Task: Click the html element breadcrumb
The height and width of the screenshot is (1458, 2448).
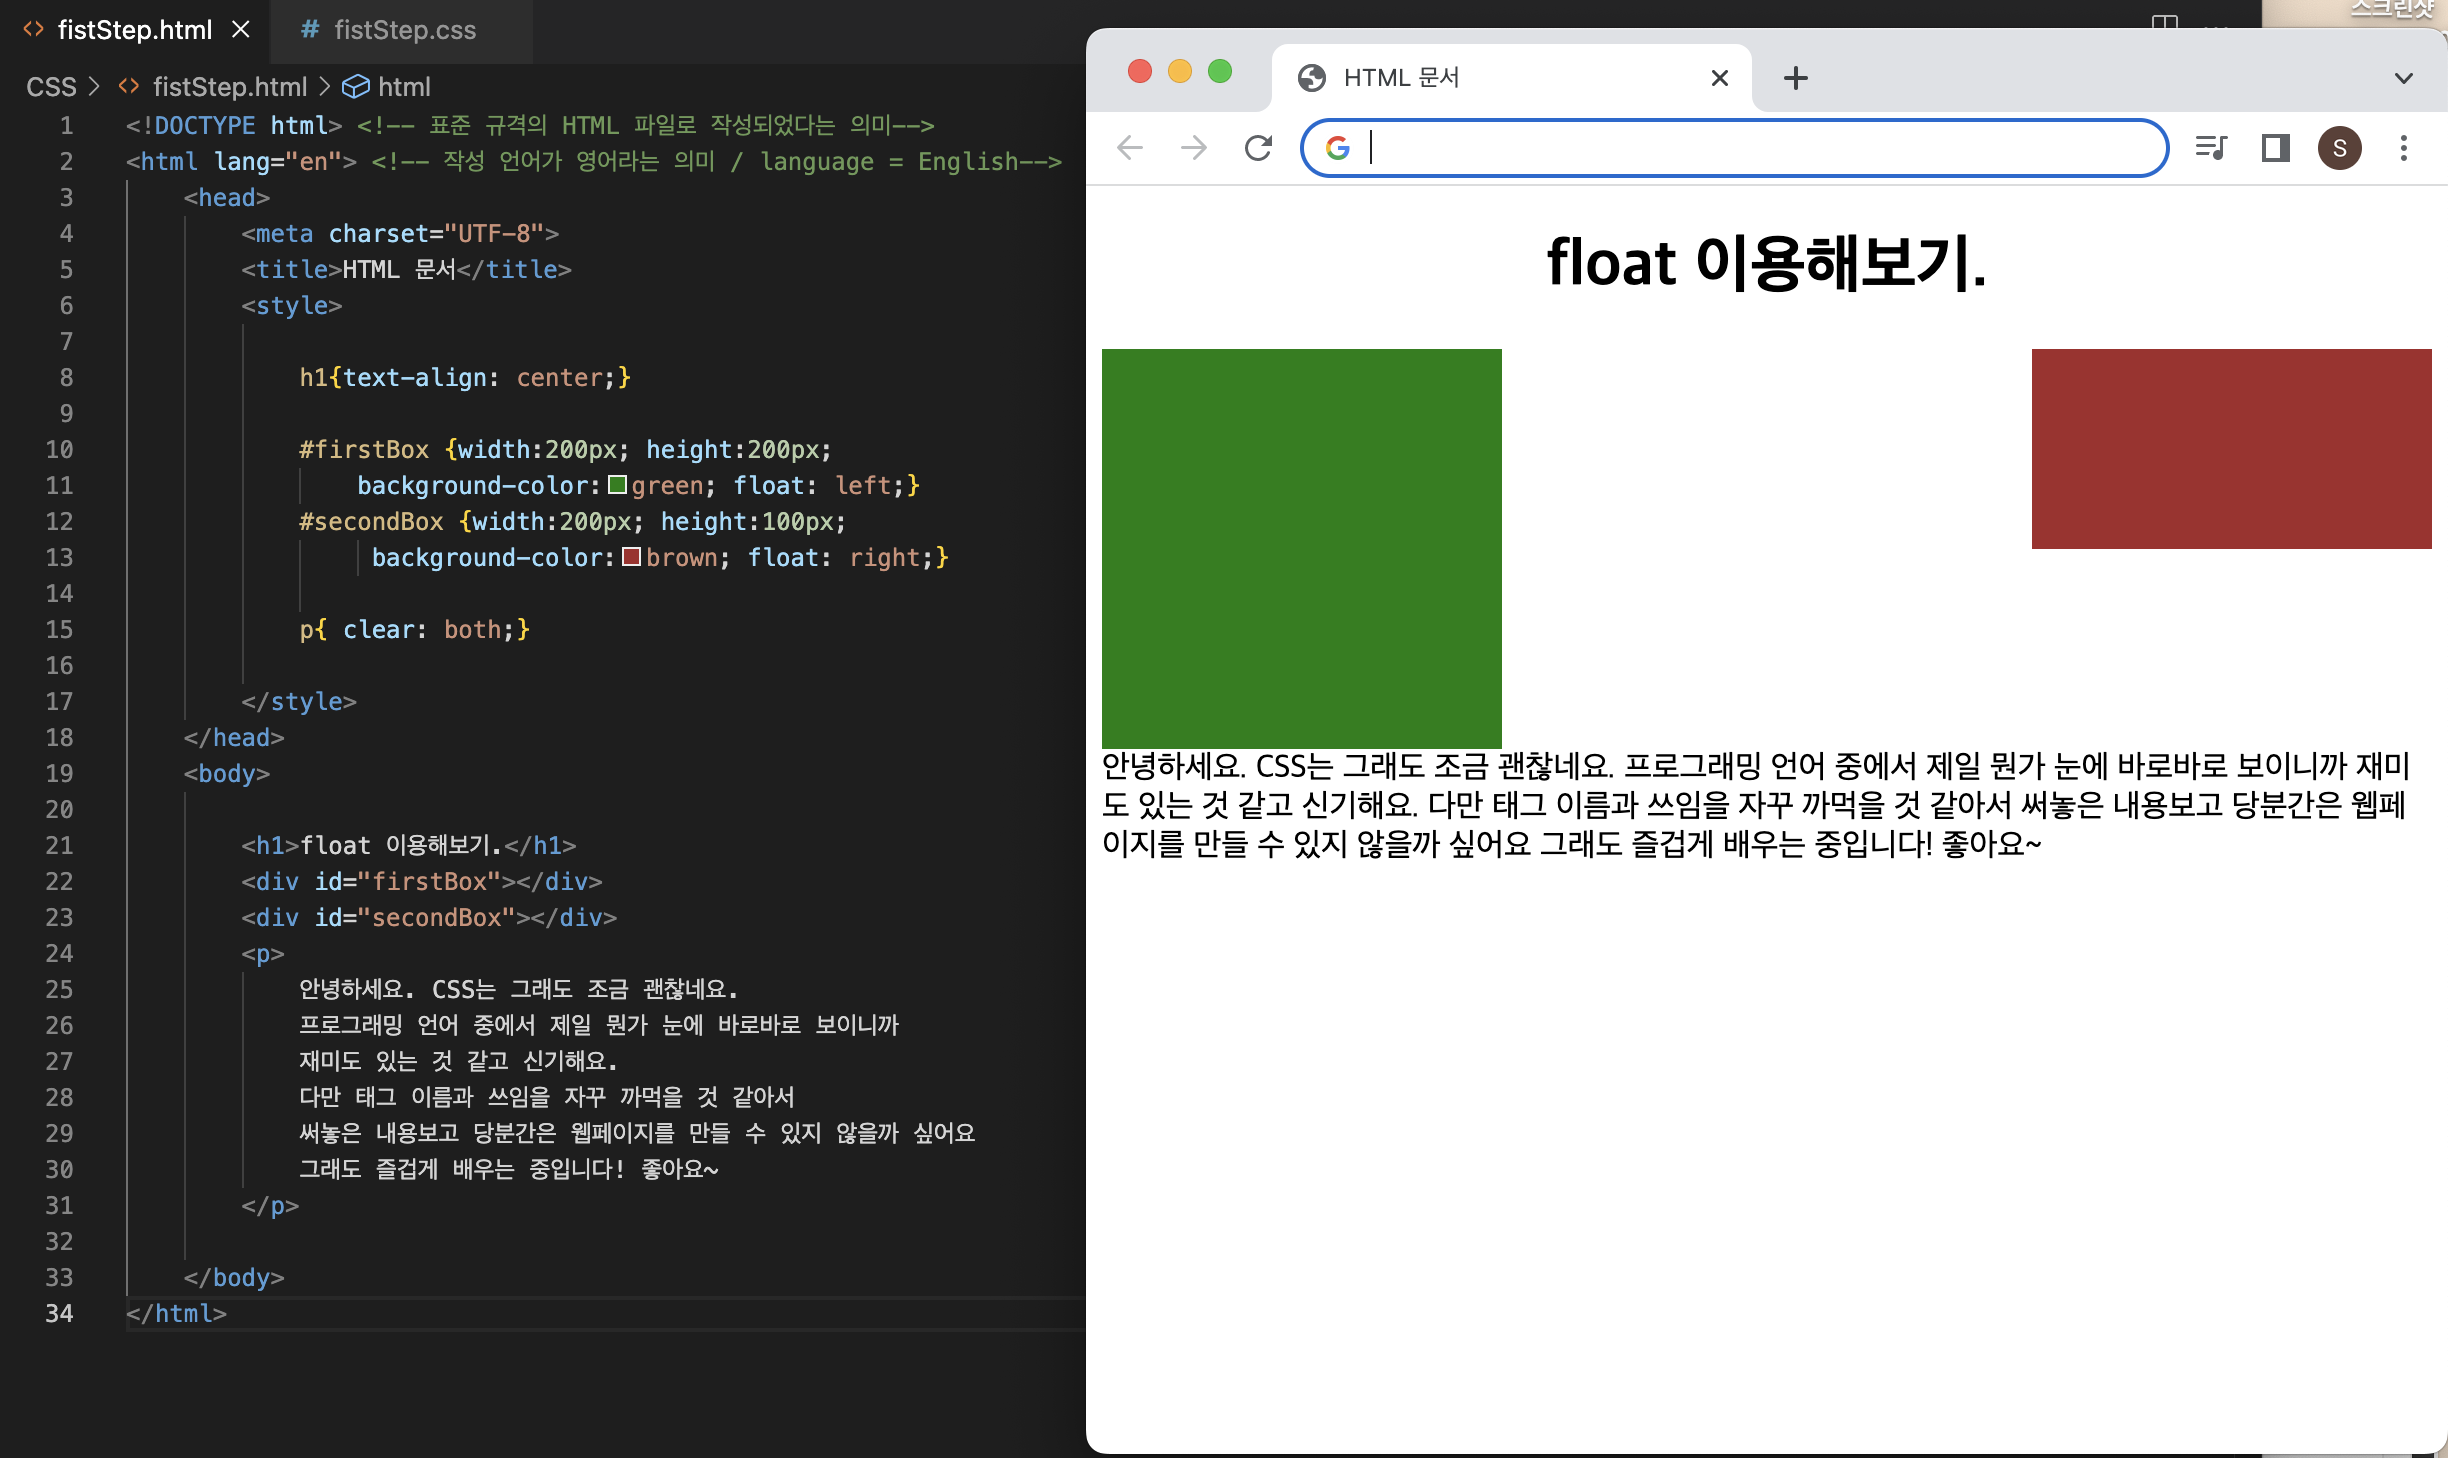Action: pyautogui.click(x=404, y=87)
